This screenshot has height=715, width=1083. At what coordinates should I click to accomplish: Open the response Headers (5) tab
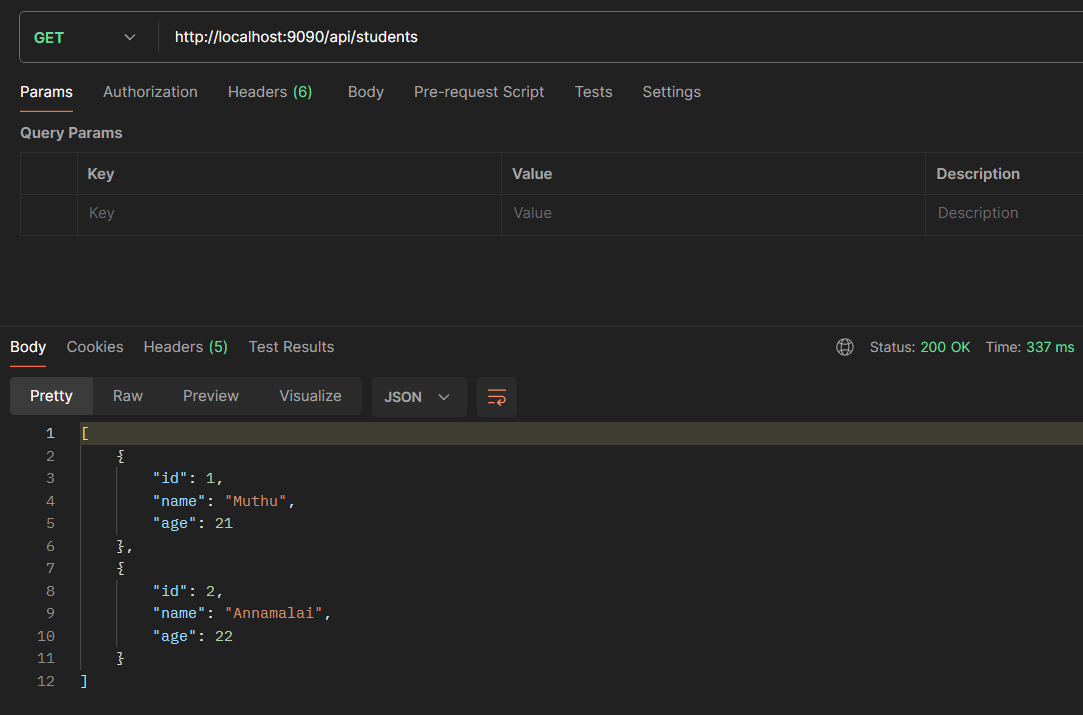[186, 347]
